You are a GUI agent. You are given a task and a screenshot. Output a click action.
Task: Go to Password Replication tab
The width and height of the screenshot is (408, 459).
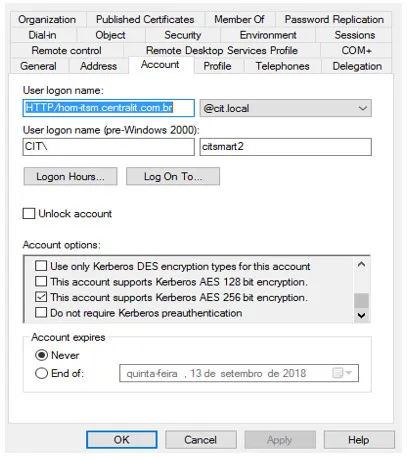334,19
